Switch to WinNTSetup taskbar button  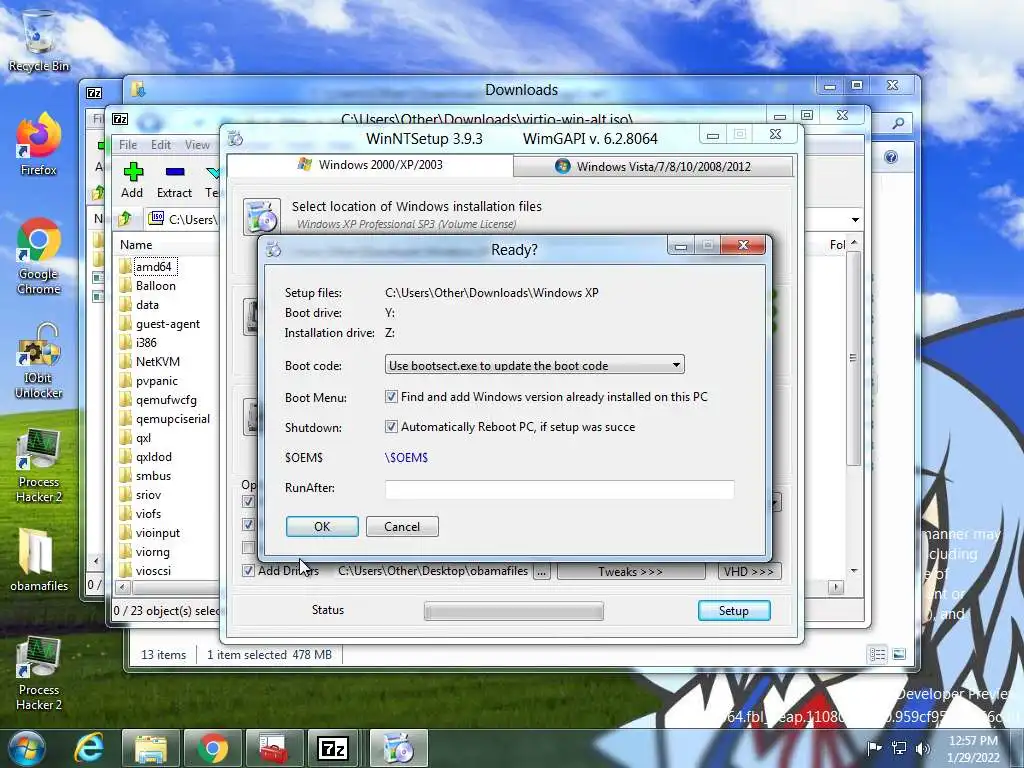tap(398, 748)
